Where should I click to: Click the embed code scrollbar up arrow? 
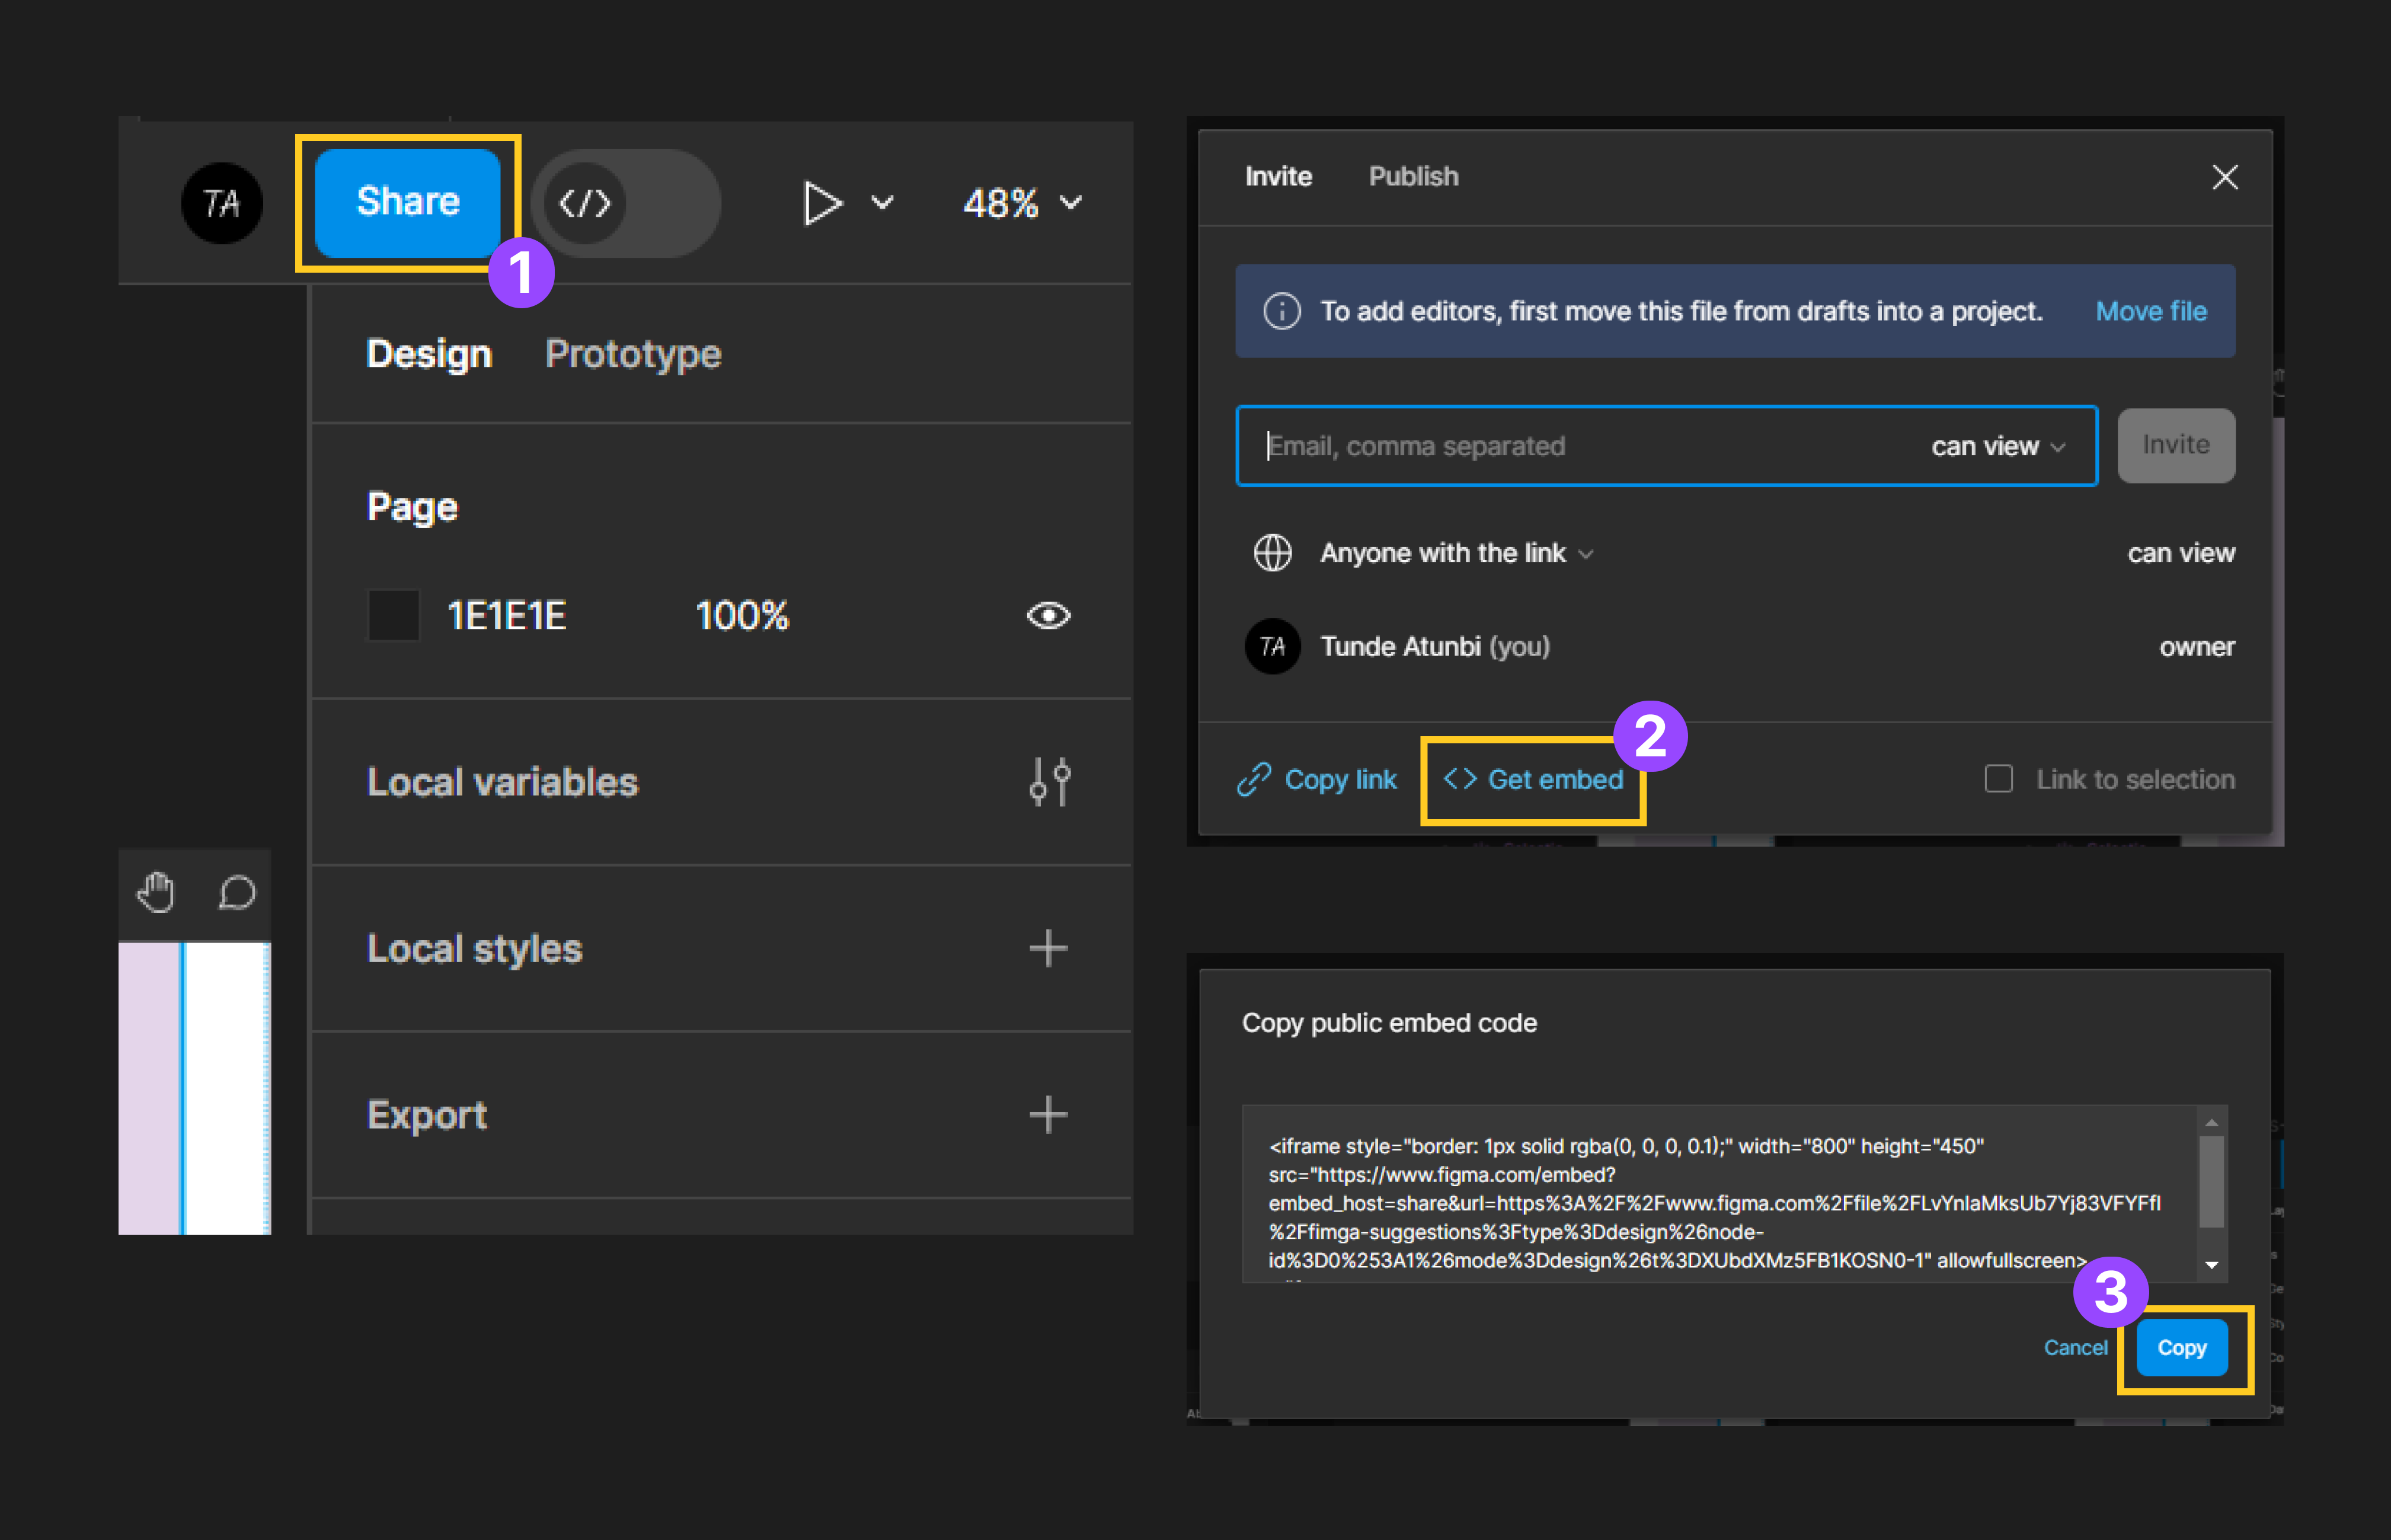click(x=2211, y=1122)
